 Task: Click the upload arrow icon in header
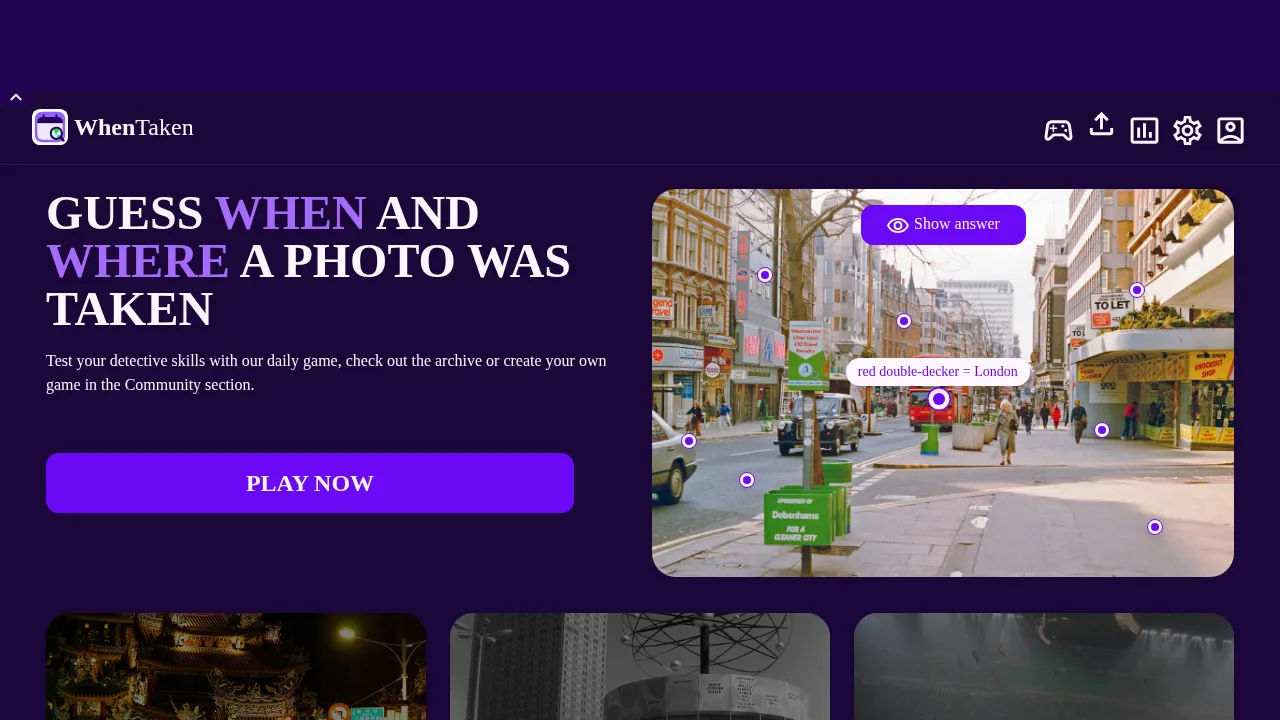tap(1101, 125)
